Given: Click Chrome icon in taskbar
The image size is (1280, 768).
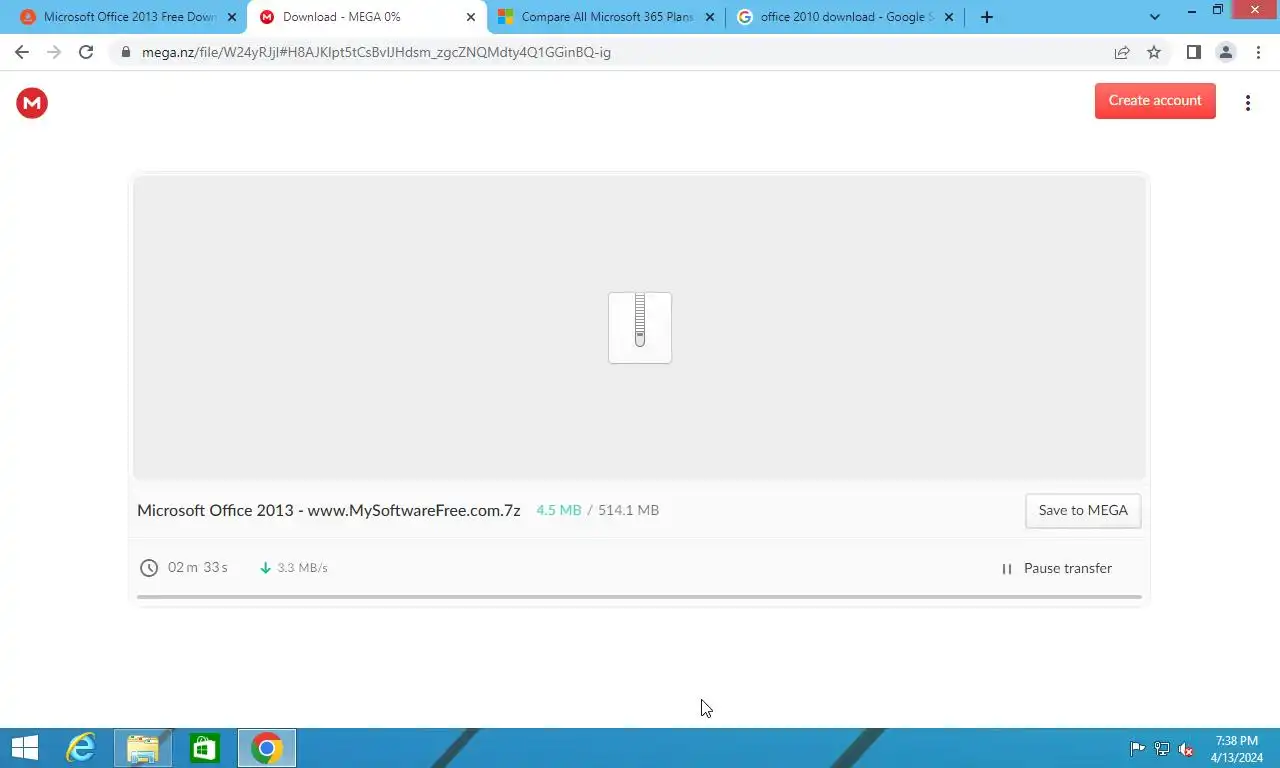Looking at the screenshot, I should pos(267,748).
